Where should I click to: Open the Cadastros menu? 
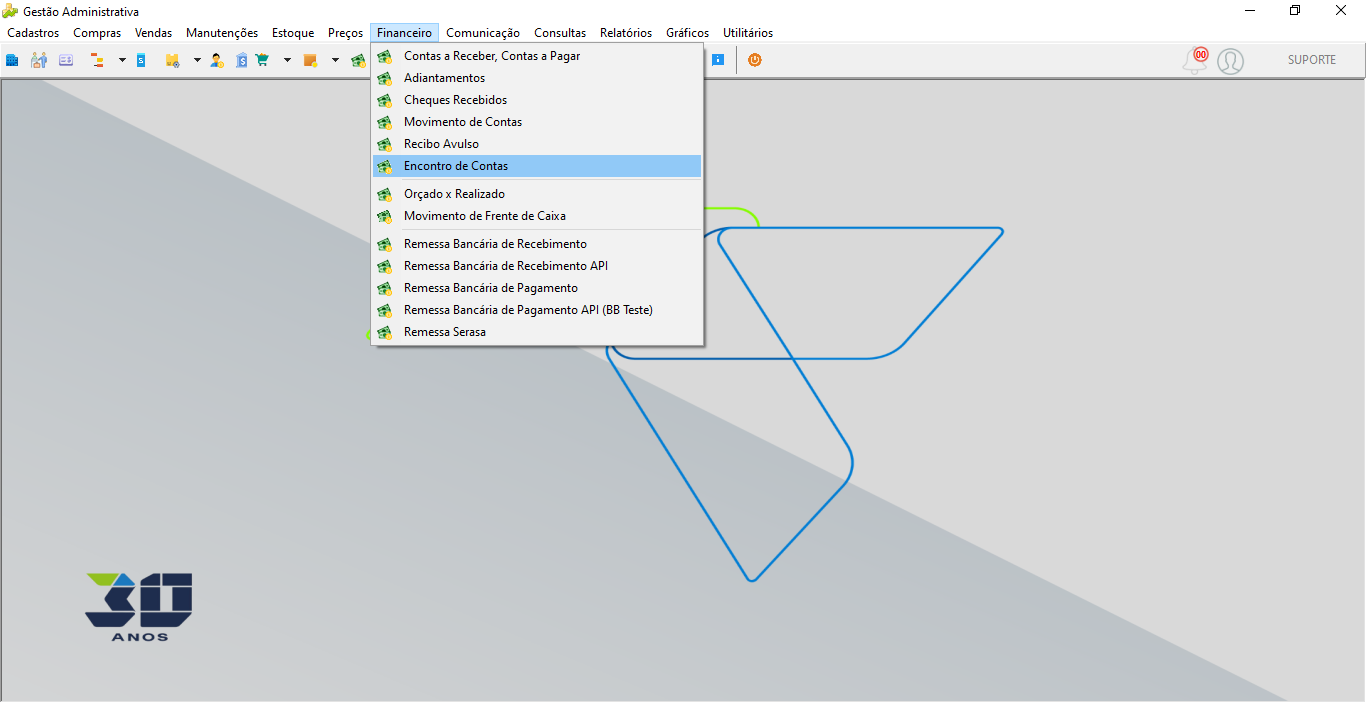pos(33,33)
